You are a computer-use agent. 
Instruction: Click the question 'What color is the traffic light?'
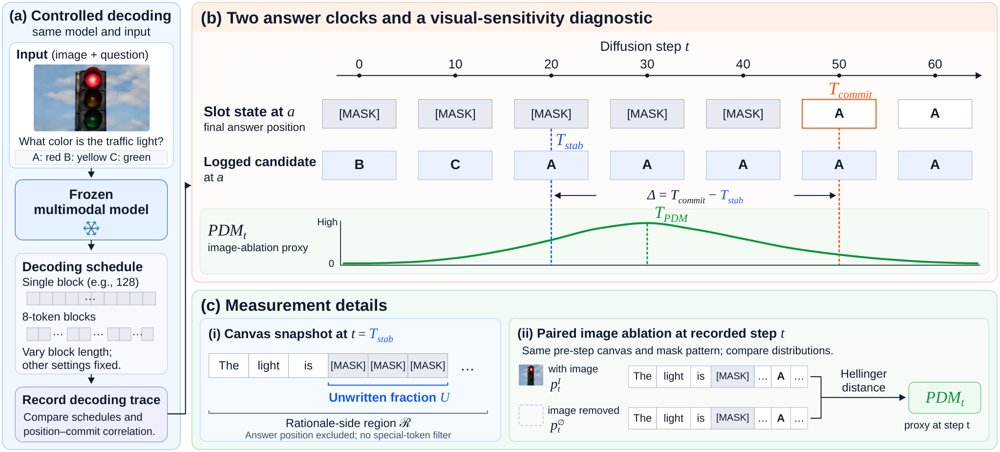click(91, 142)
